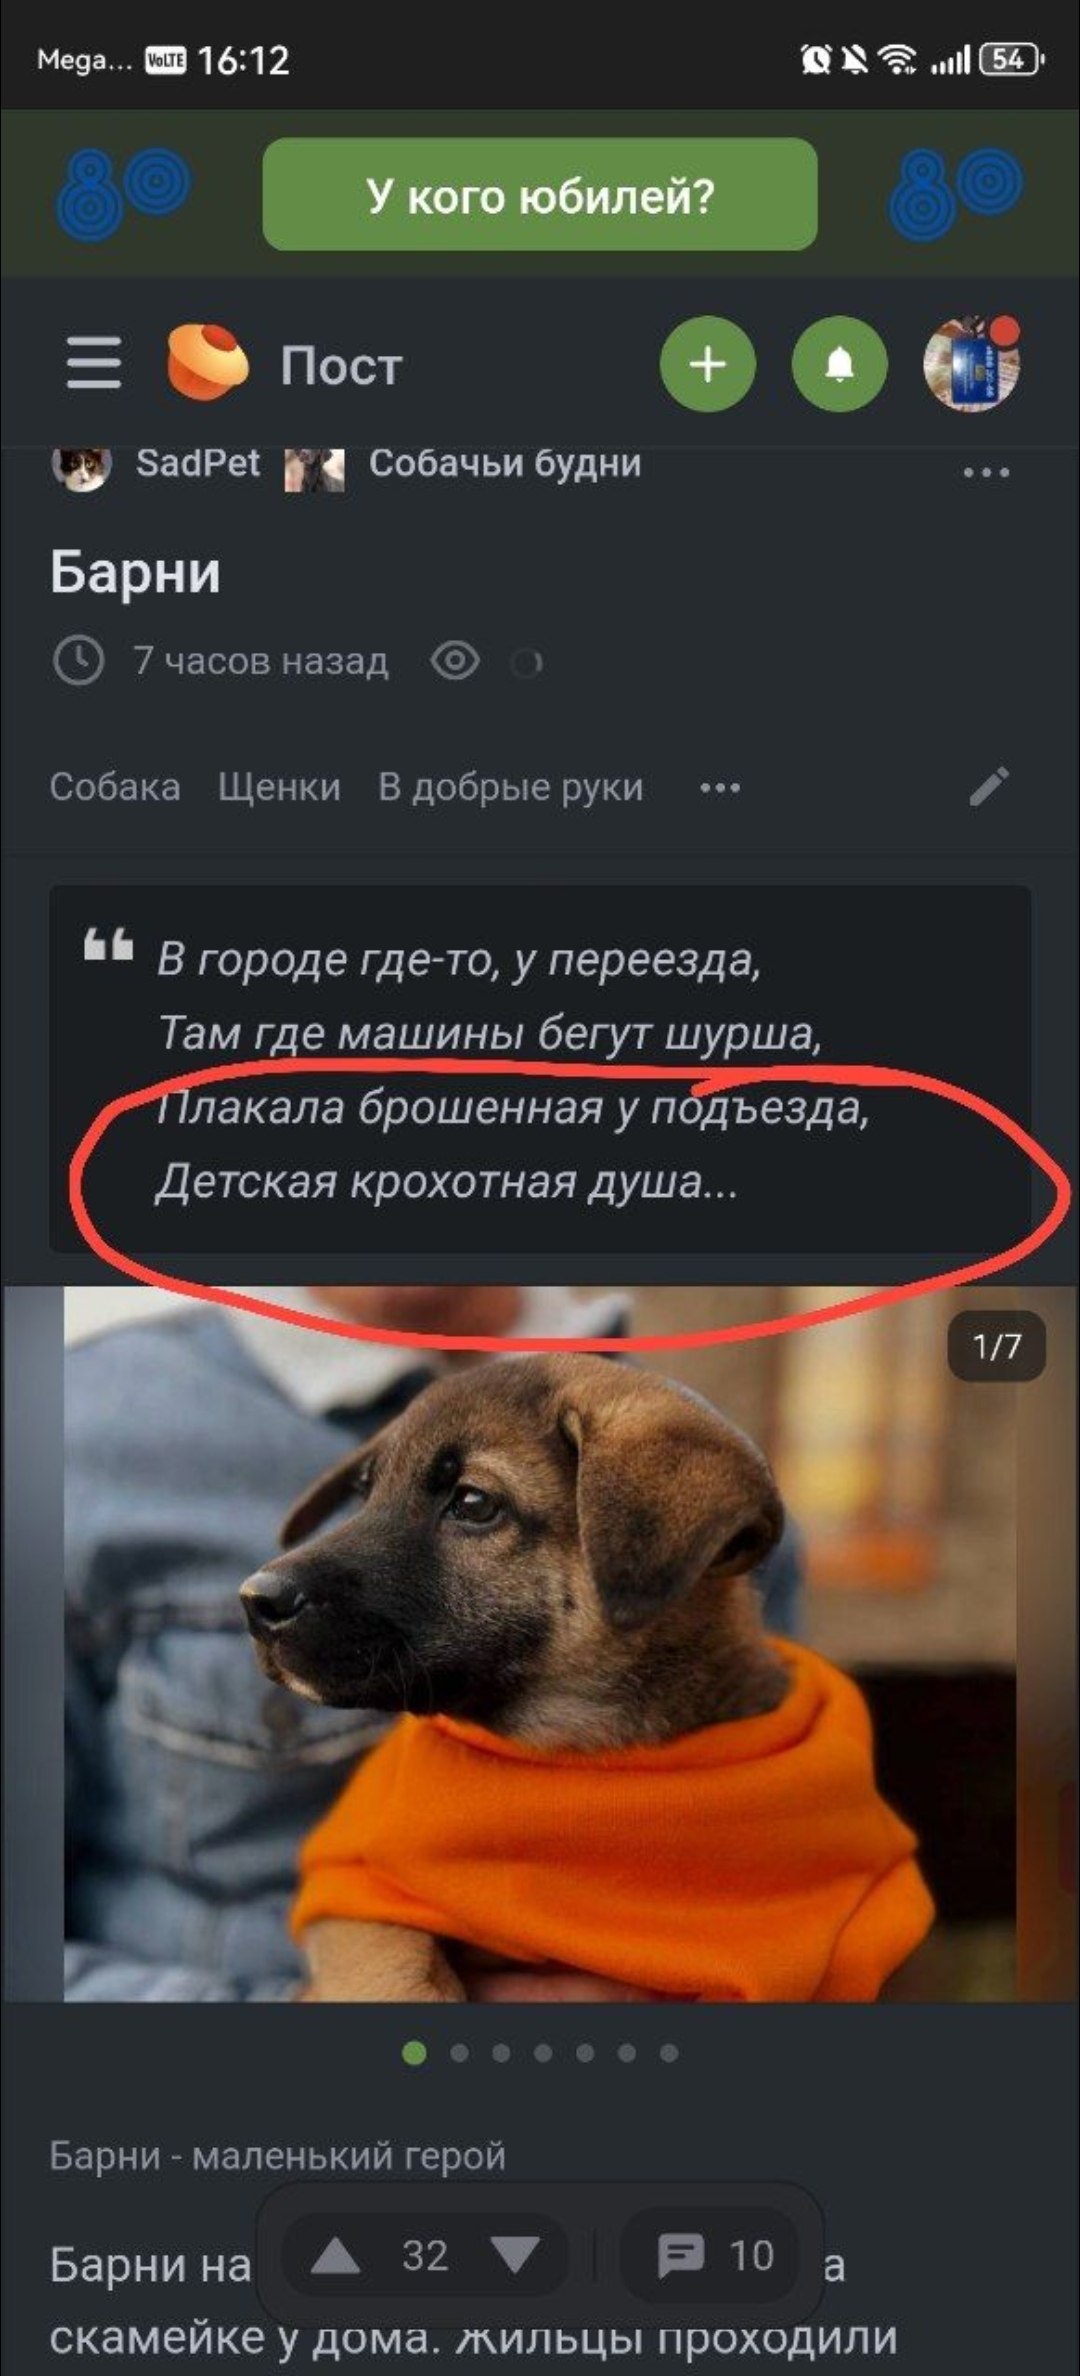Screen dimensions: 1080x2376
Task: Jump to last photo via carousel dot
Action: coord(669,2053)
